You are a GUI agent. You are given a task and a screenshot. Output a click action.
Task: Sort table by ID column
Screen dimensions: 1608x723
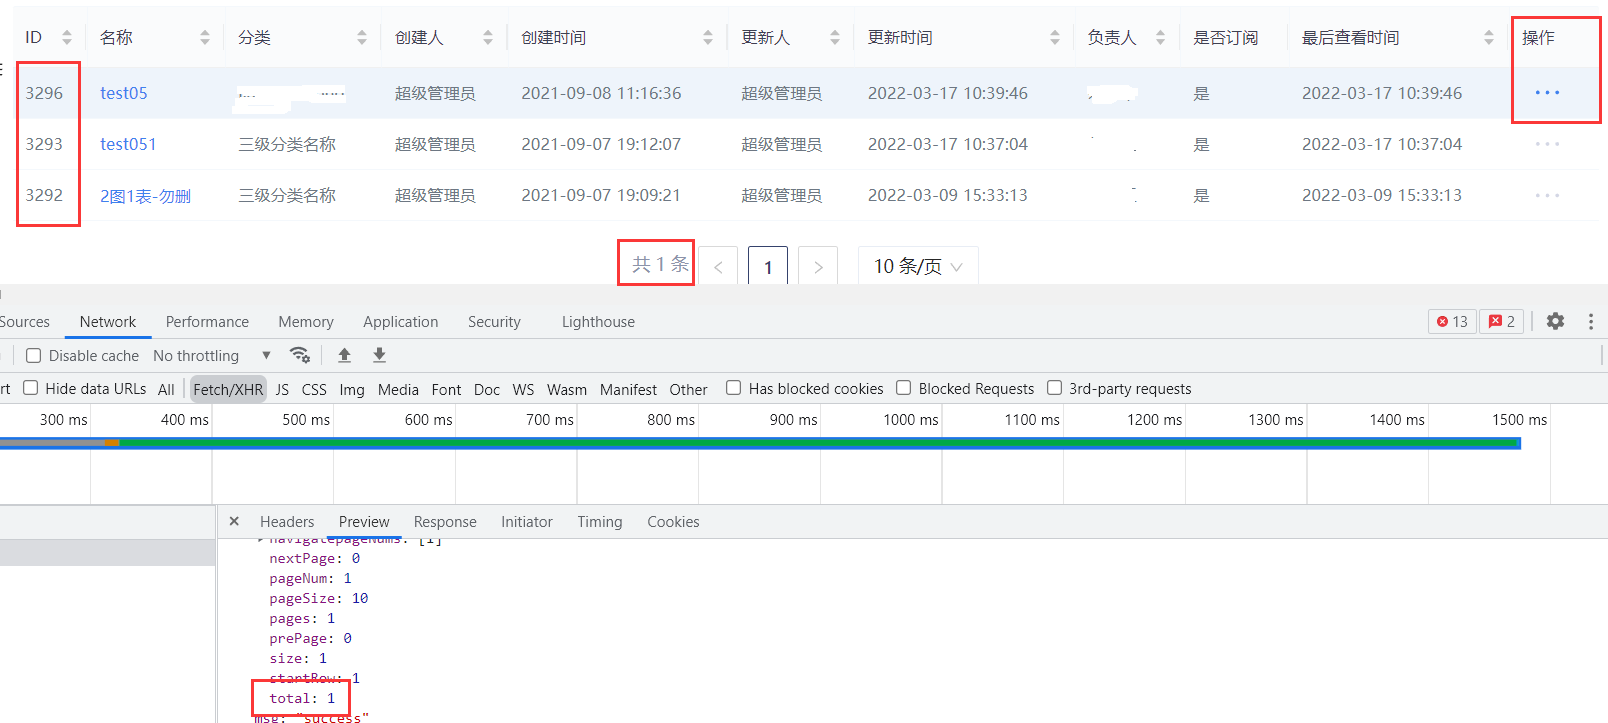(67, 38)
